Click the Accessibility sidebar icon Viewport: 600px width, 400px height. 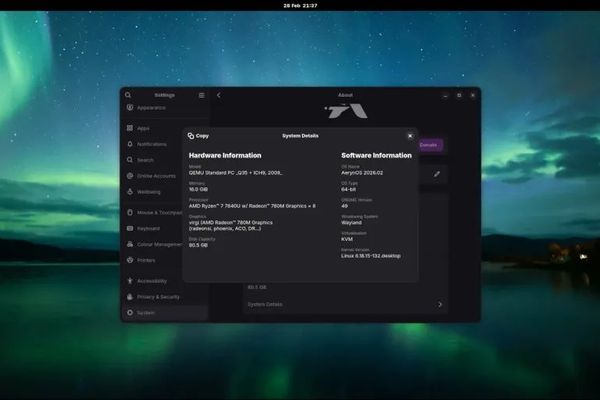tap(130, 281)
